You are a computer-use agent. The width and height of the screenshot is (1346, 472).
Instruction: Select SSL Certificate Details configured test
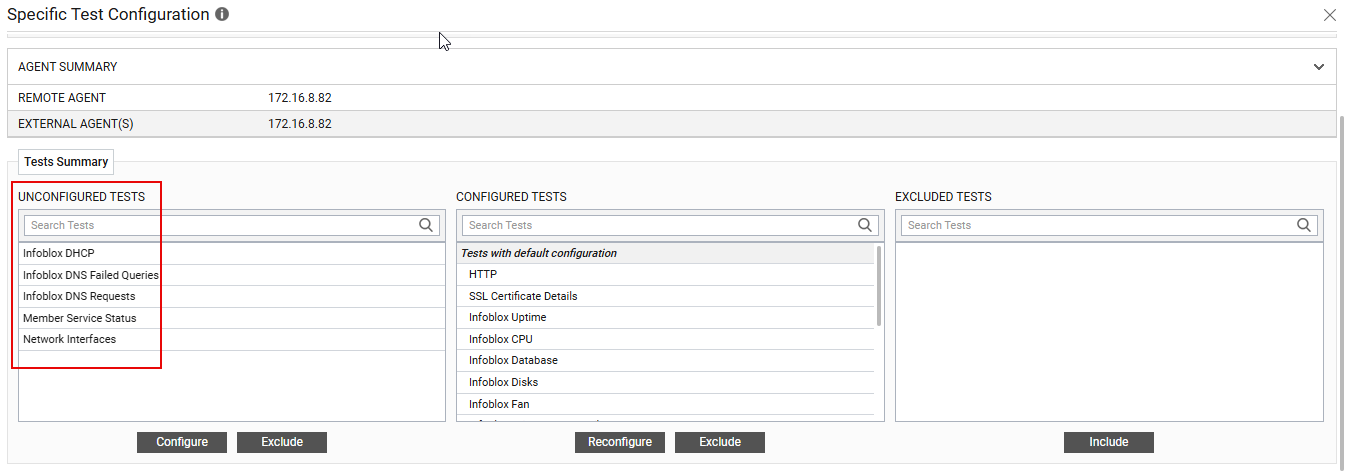pos(523,296)
